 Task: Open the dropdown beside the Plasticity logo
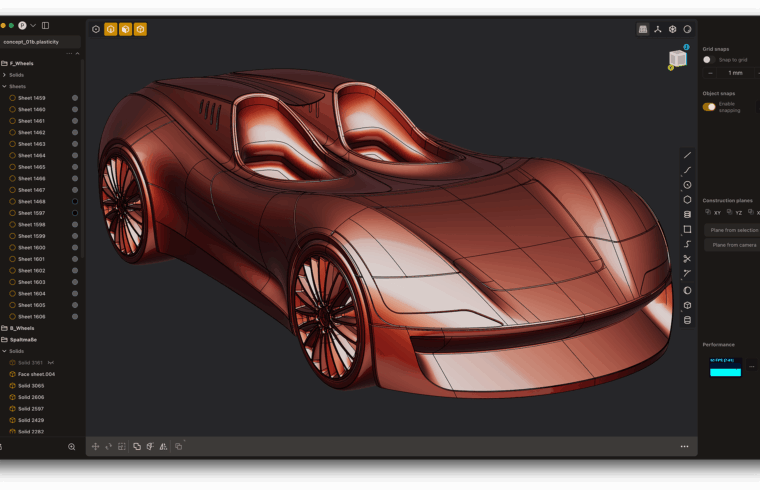33,25
